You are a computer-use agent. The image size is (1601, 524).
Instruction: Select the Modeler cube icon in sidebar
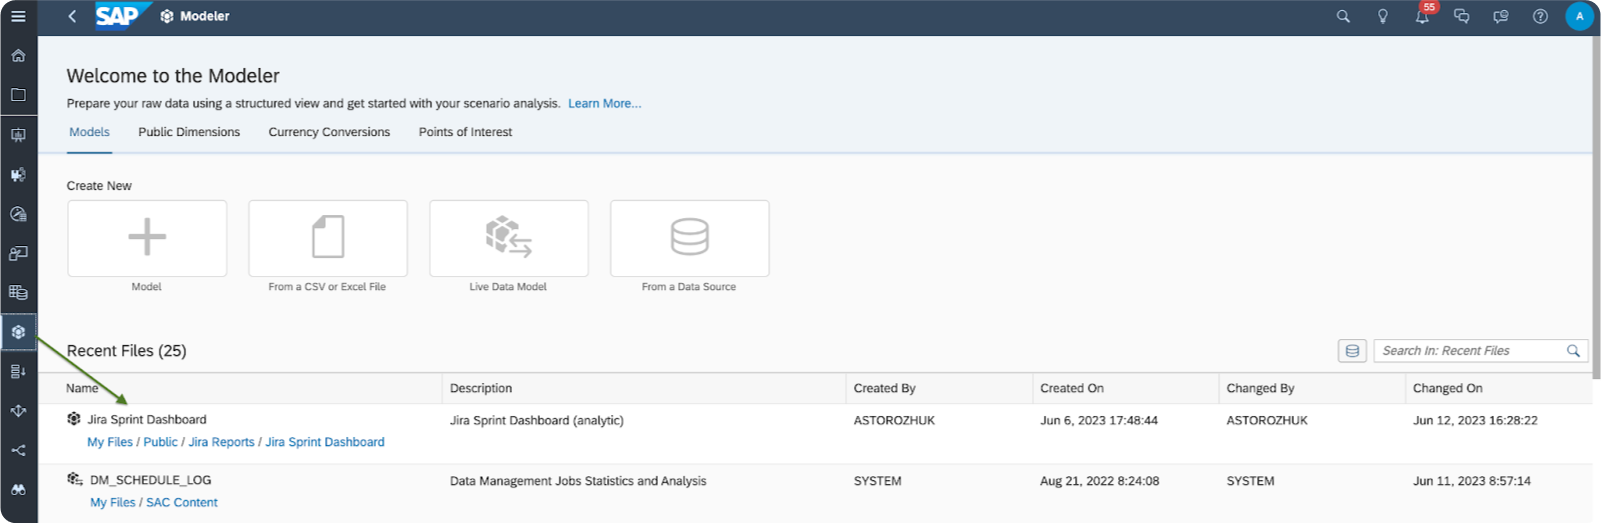pos(18,332)
